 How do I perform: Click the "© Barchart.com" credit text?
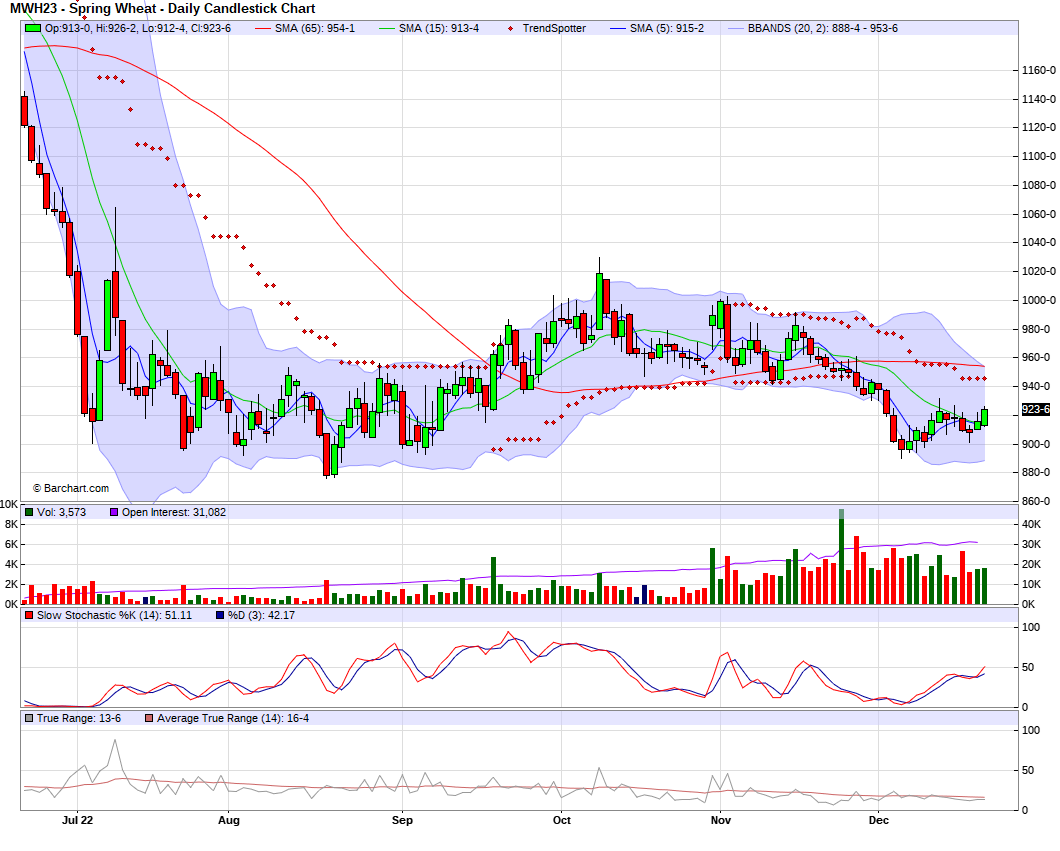click(x=71, y=488)
